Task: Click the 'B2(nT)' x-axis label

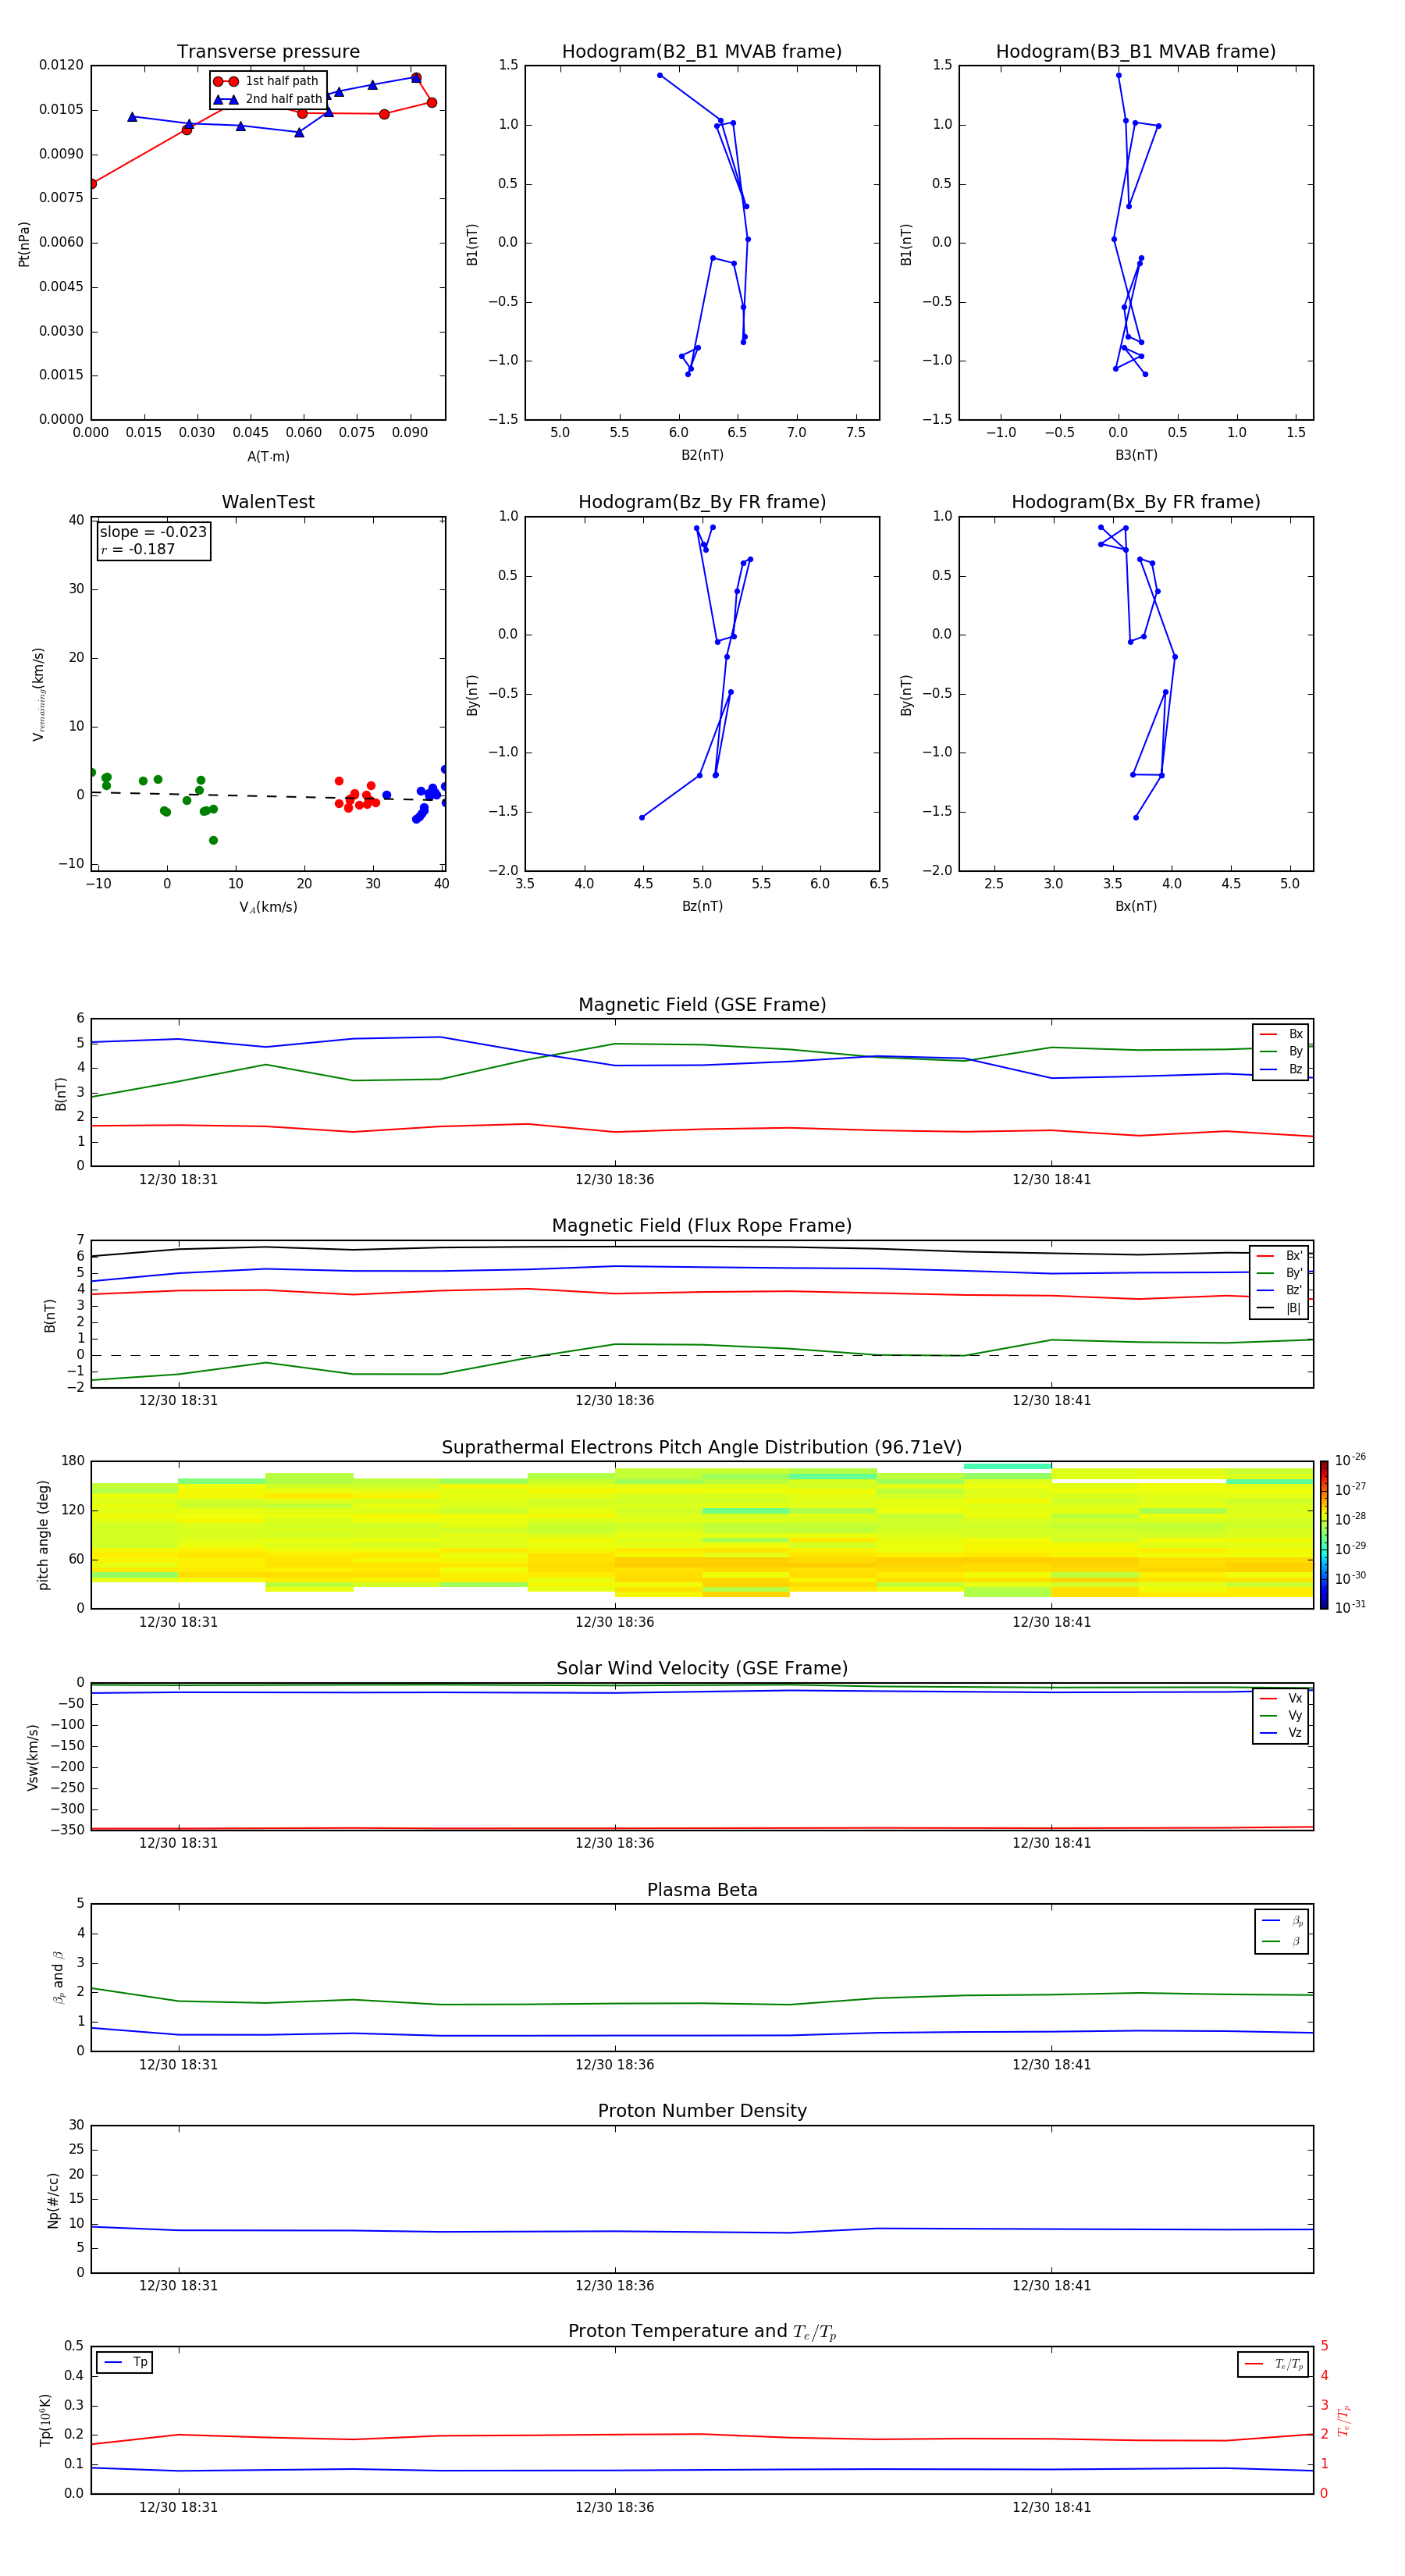Action: pyautogui.click(x=702, y=455)
